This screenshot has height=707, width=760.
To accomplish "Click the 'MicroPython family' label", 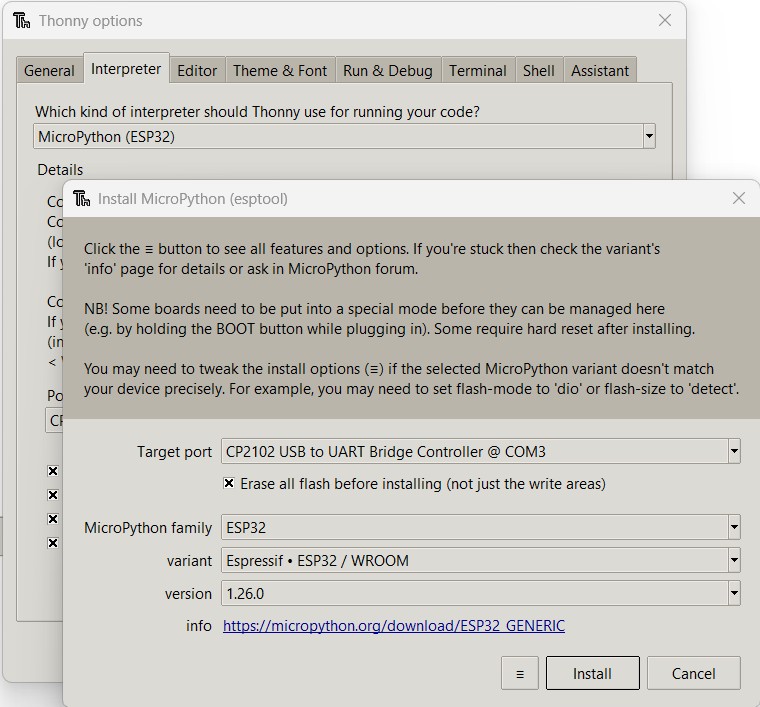I will (148, 528).
